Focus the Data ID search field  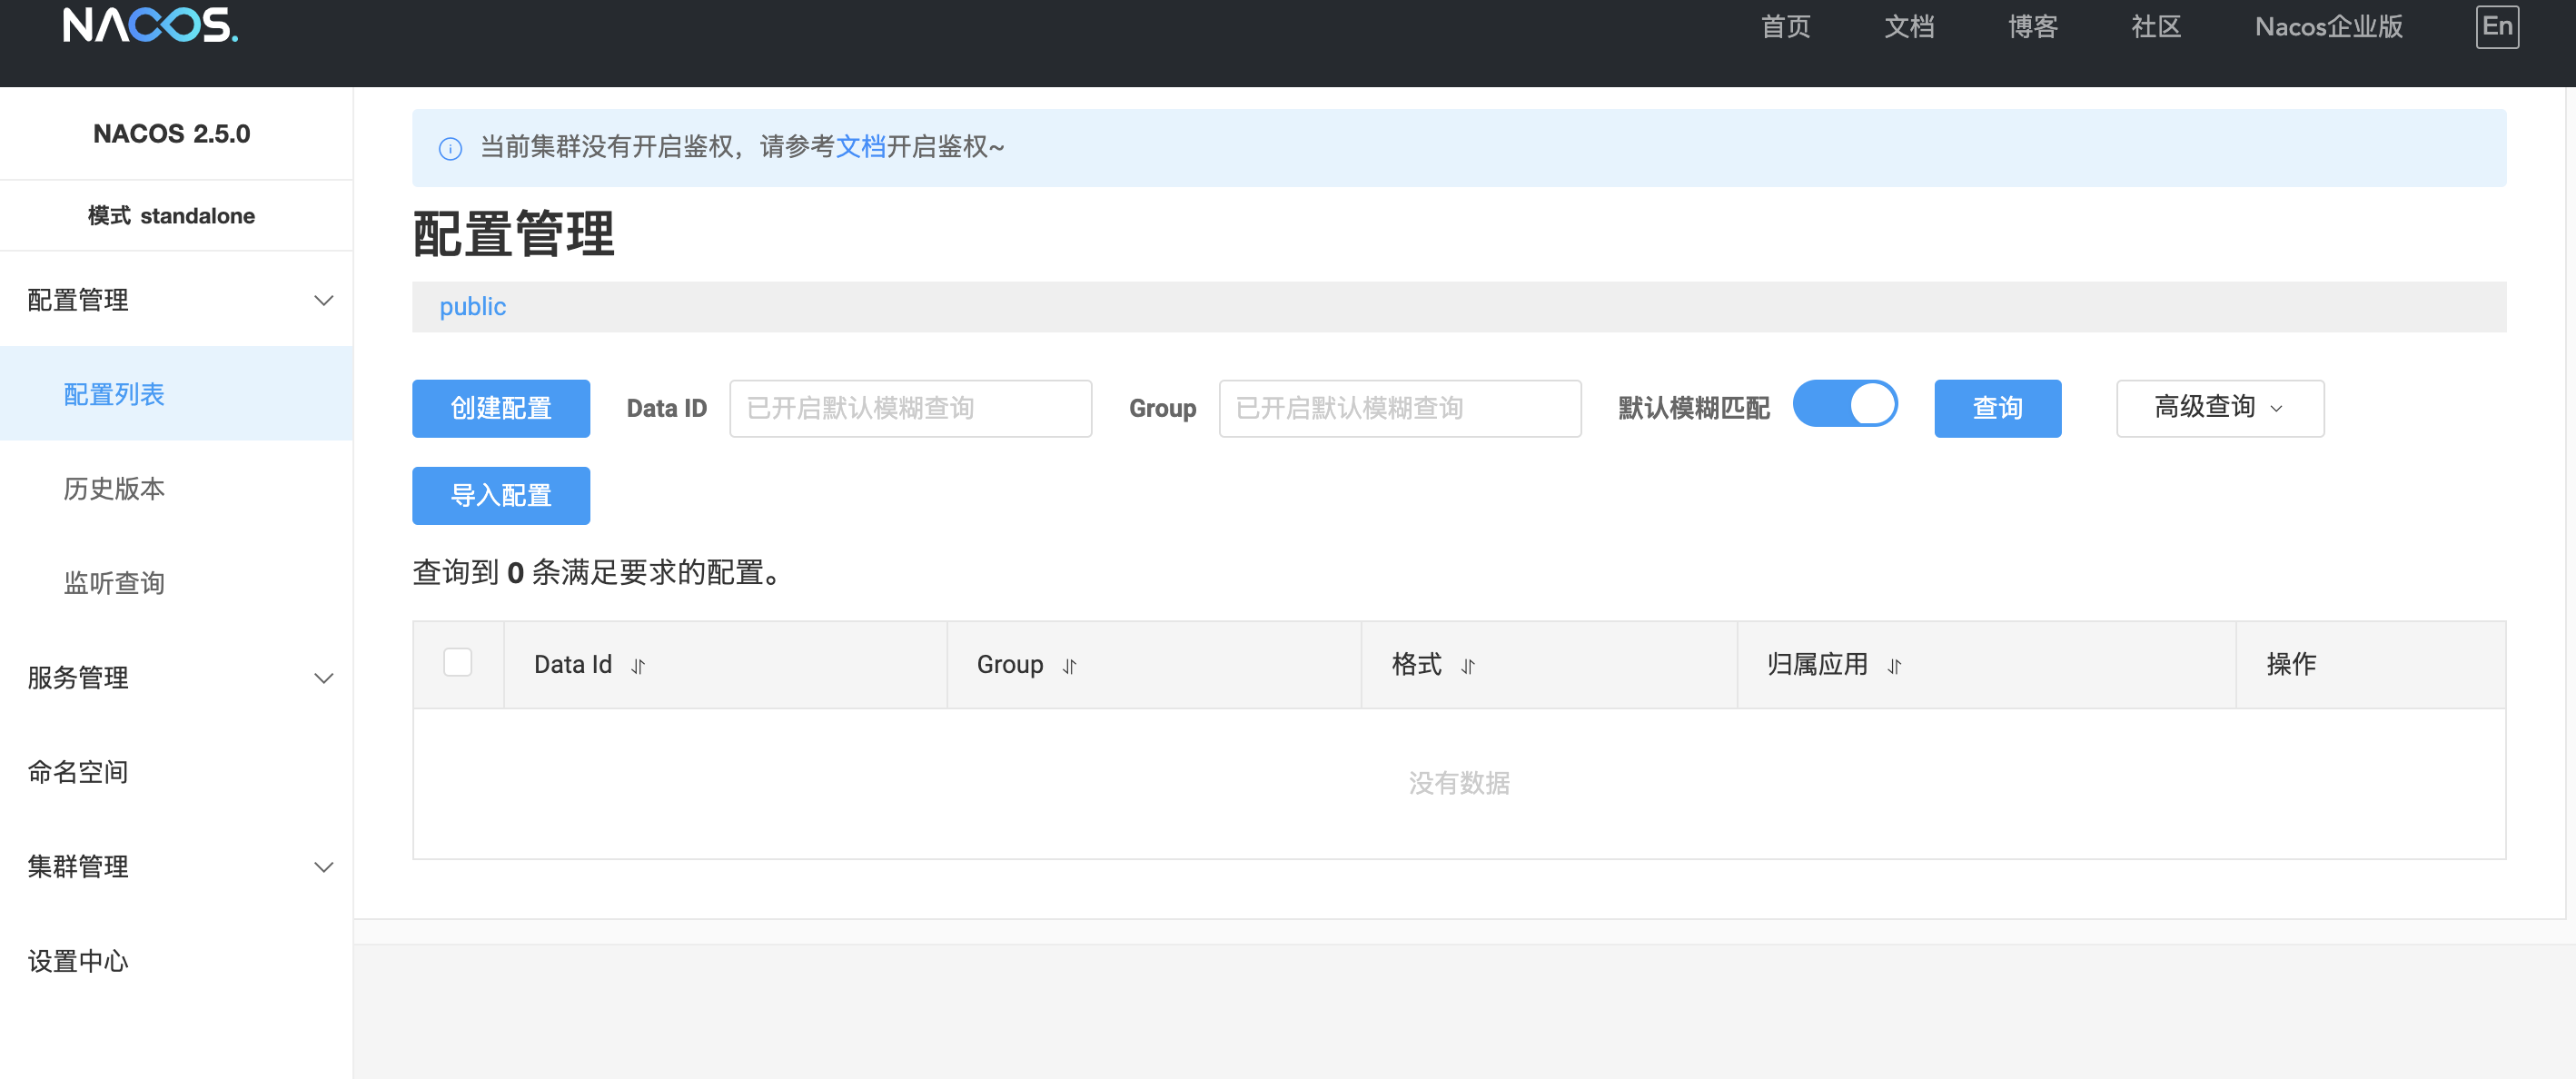pyautogui.click(x=909, y=408)
